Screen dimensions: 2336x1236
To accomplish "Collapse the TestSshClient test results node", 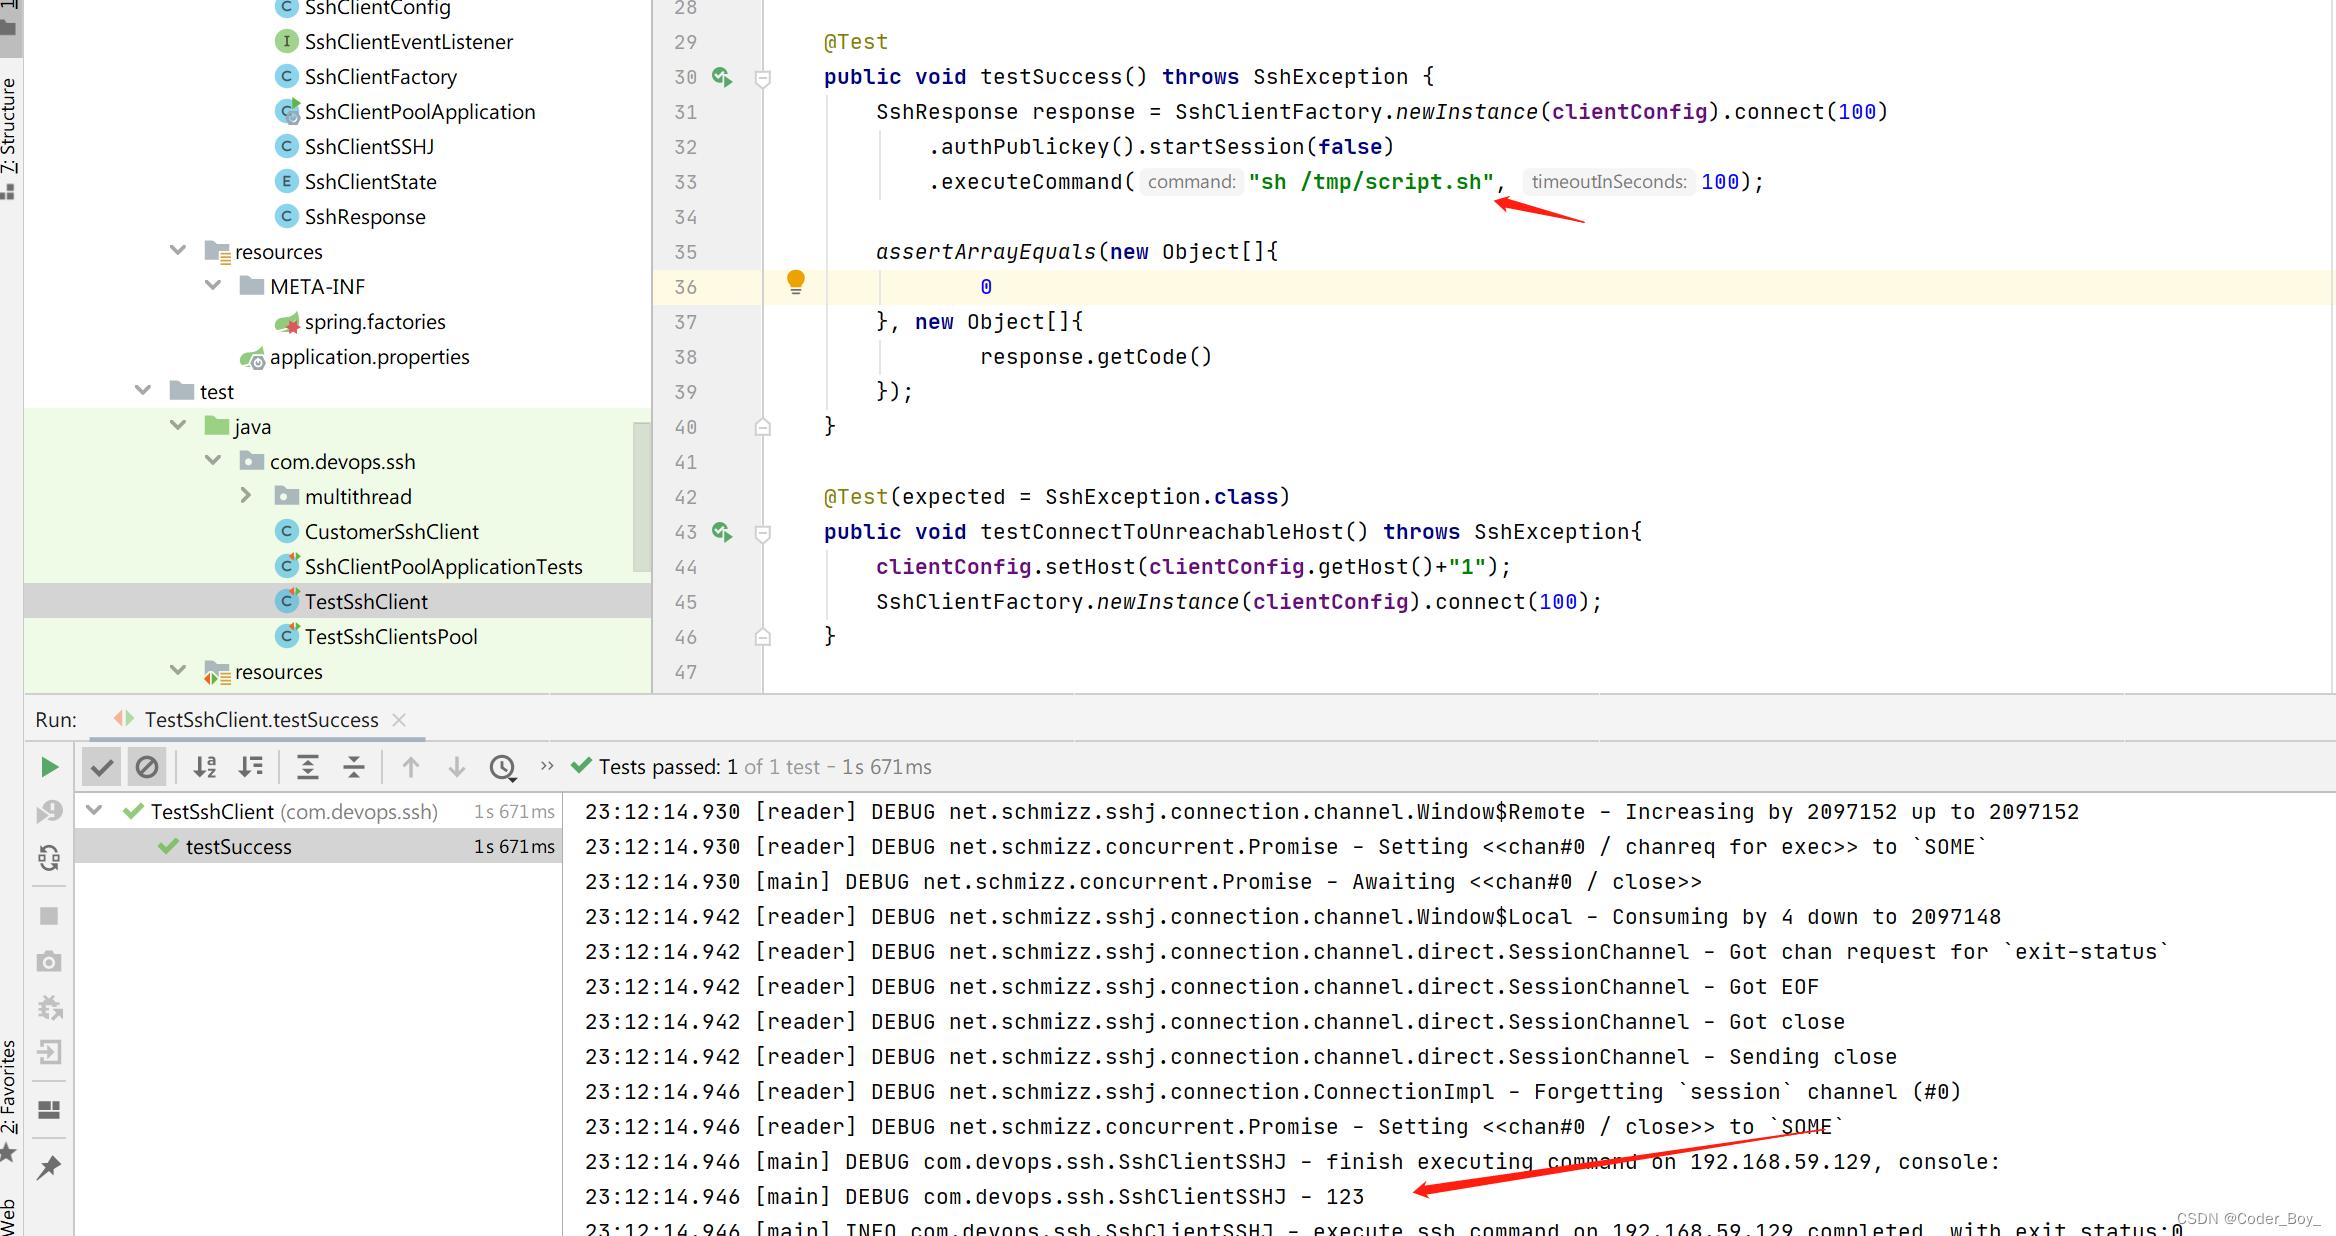I will click(x=95, y=811).
